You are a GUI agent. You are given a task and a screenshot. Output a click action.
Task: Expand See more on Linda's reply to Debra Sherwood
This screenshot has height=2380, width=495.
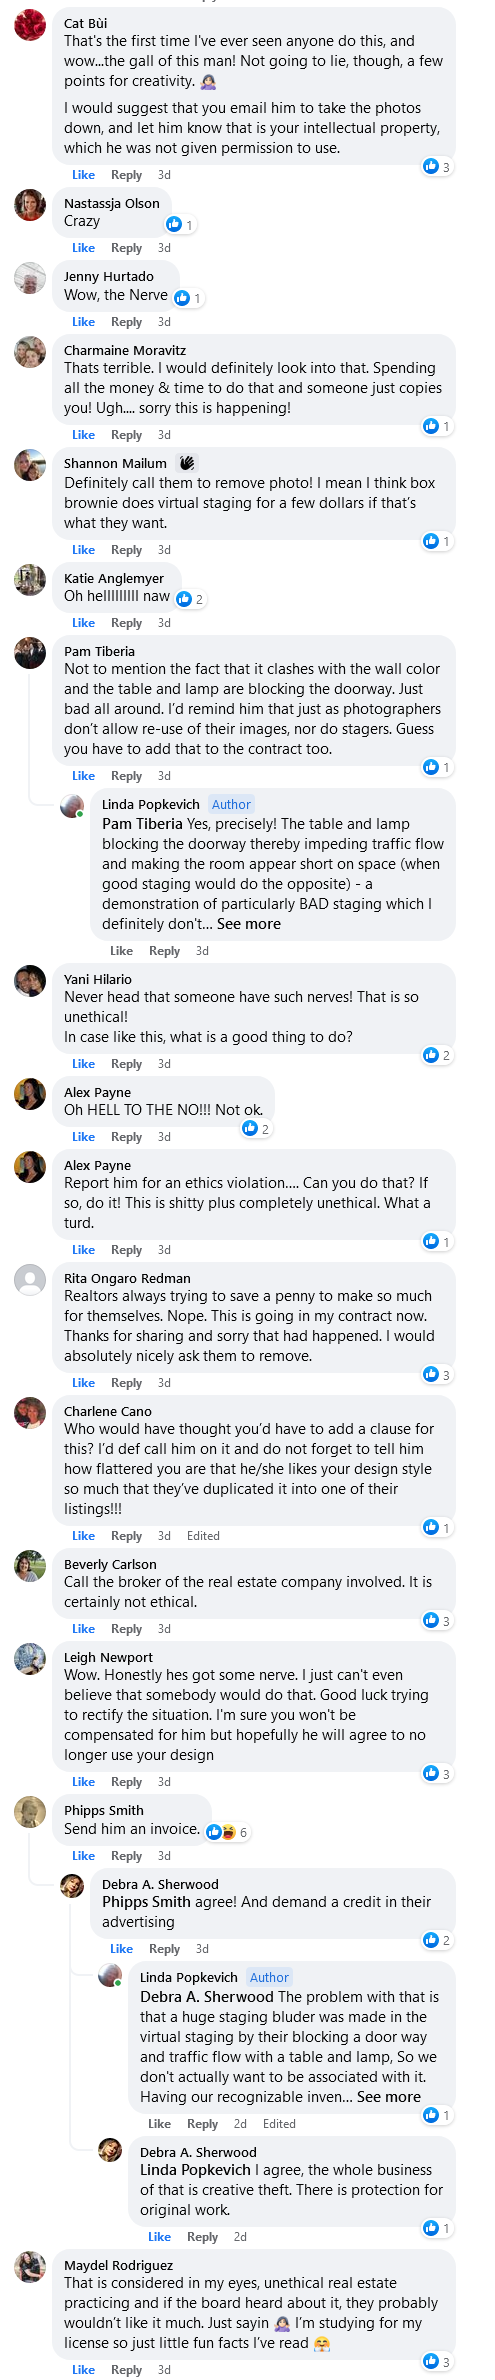coord(389,2097)
